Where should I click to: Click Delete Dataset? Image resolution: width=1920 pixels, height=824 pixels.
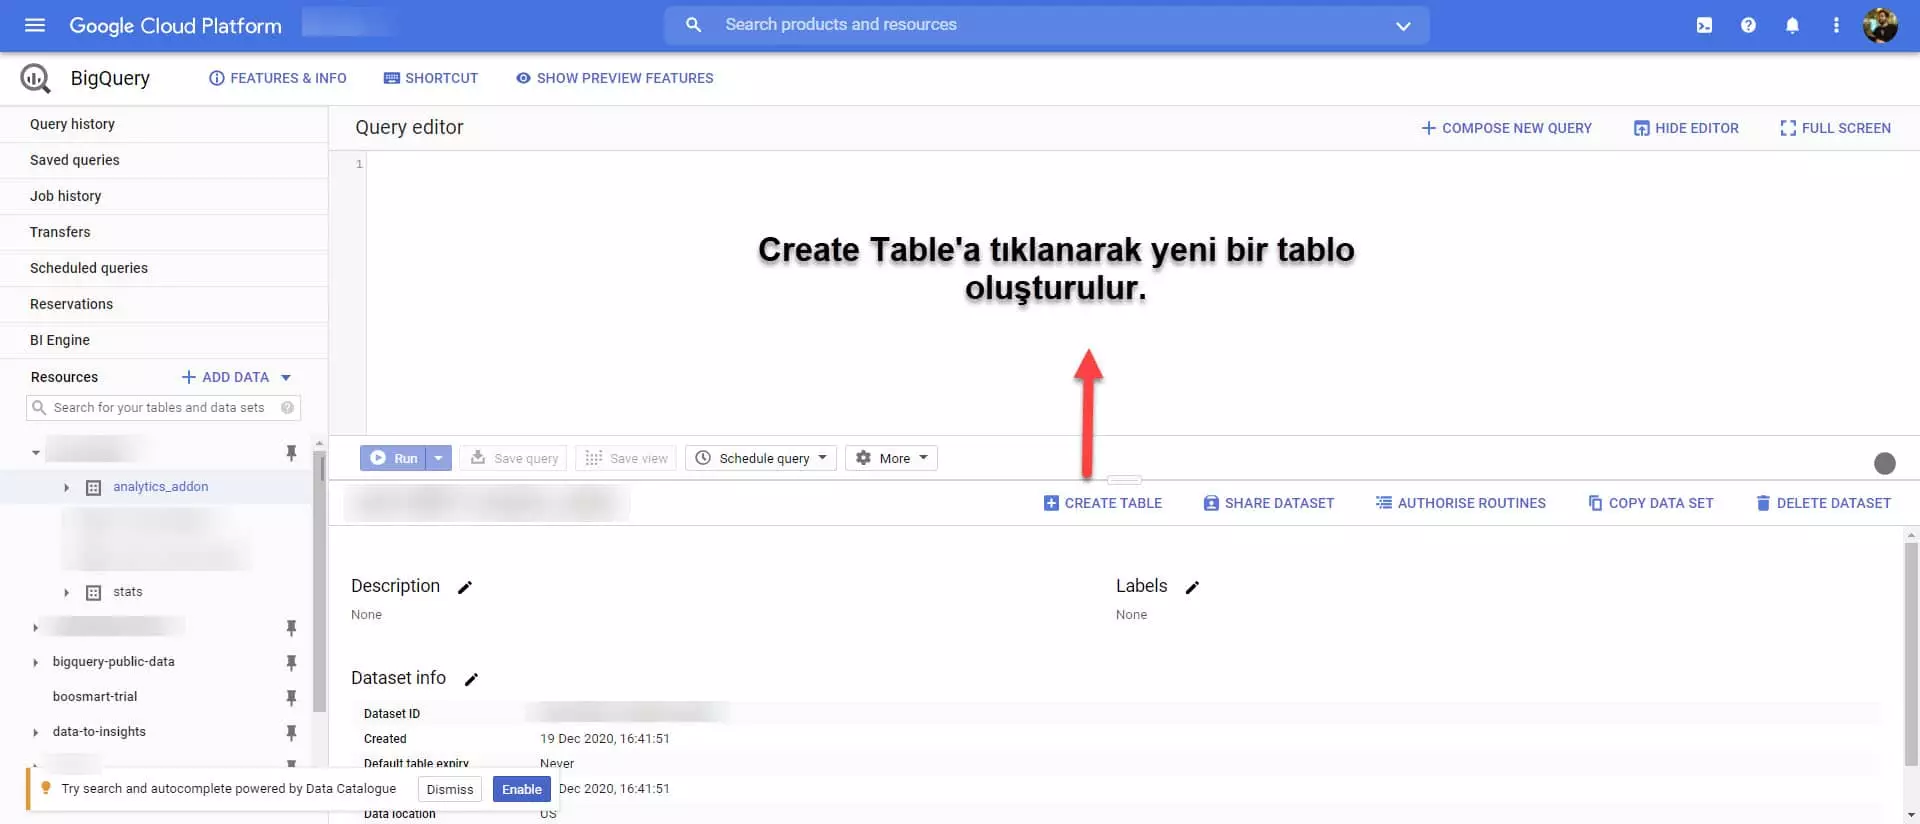tap(1823, 503)
